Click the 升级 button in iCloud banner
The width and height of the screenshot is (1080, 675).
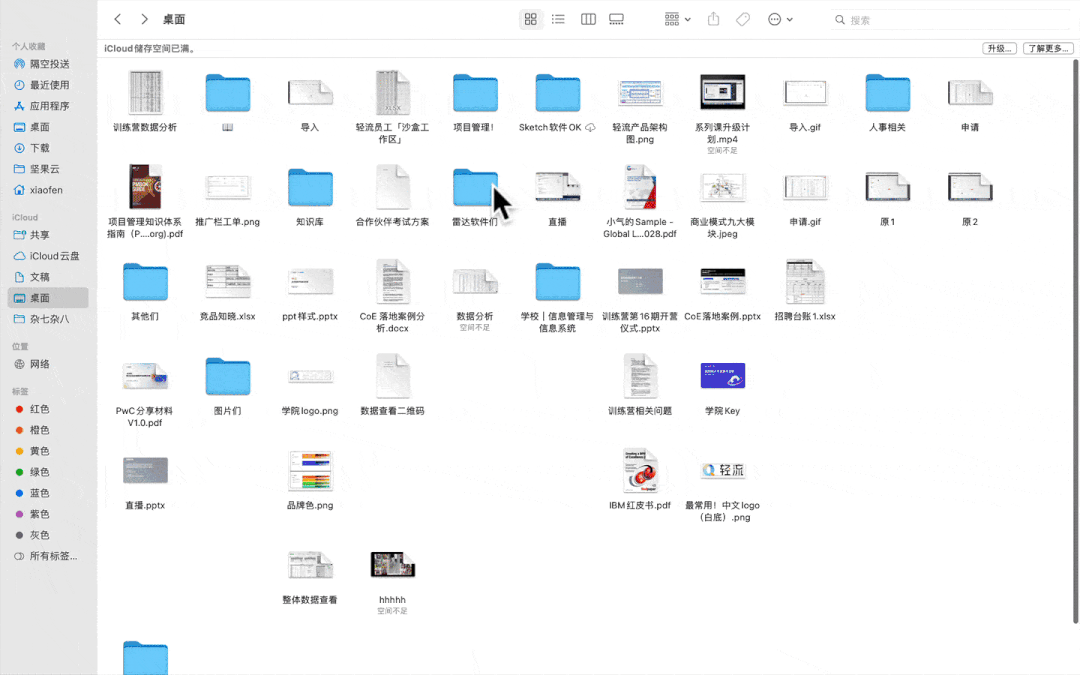click(999, 48)
